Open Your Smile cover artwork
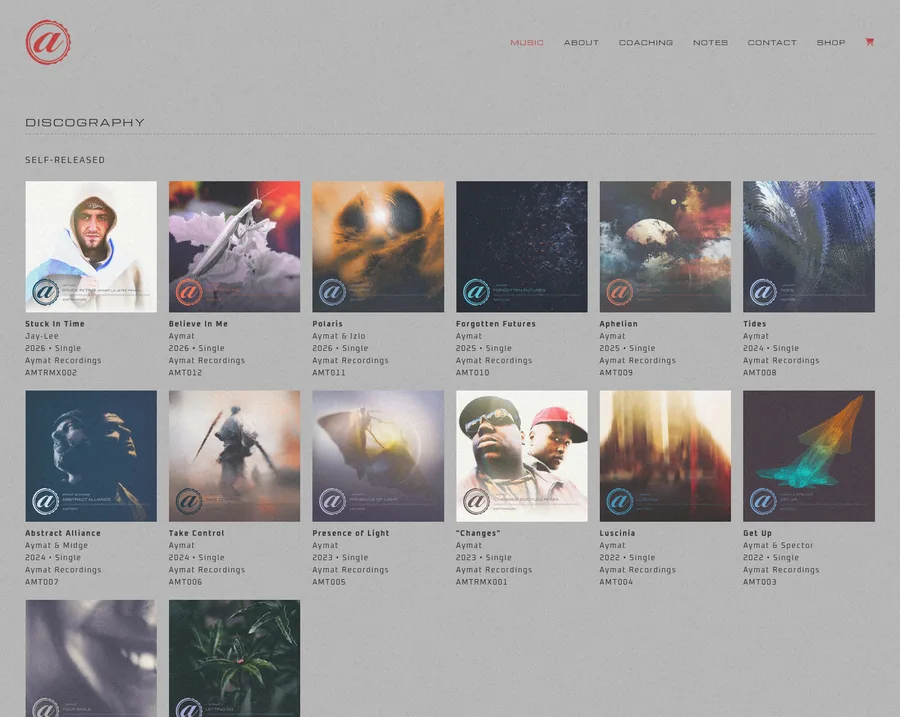The image size is (900, 717). click(x=91, y=658)
